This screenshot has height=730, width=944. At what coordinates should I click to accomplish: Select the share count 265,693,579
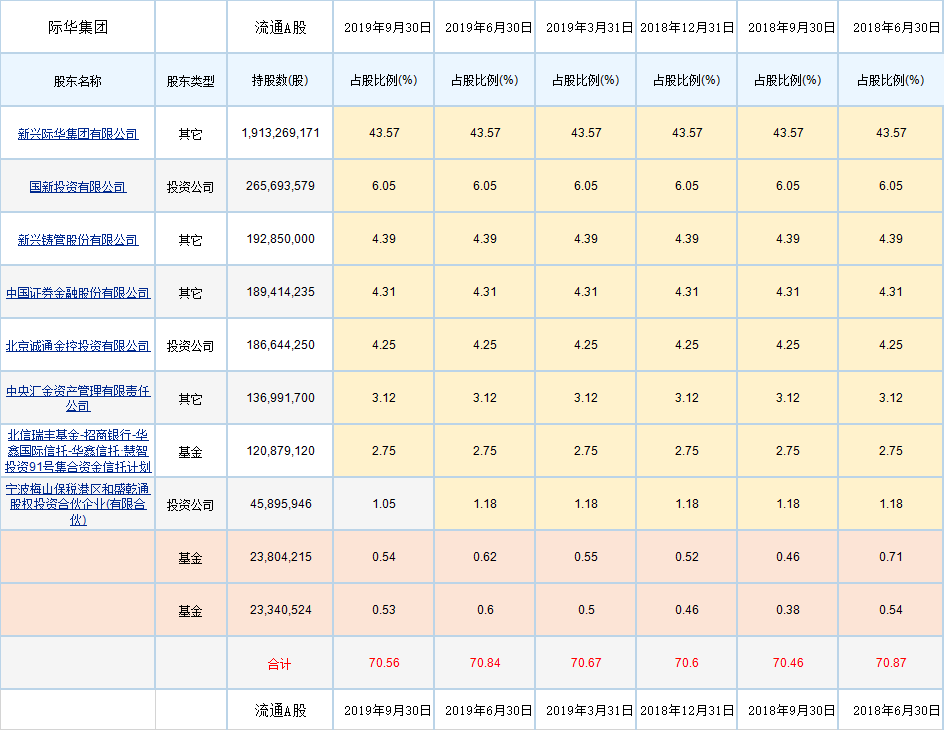tap(281, 186)
